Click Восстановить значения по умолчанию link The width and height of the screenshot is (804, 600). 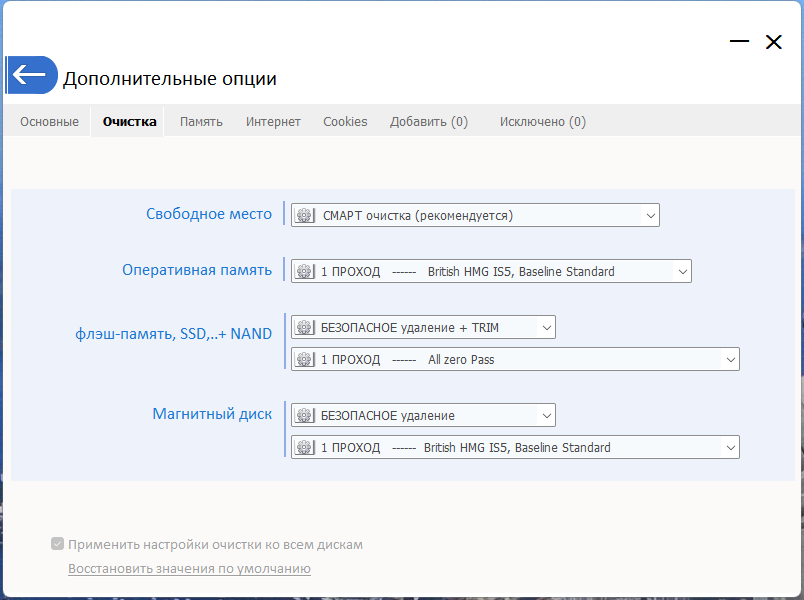coord(189,569)
